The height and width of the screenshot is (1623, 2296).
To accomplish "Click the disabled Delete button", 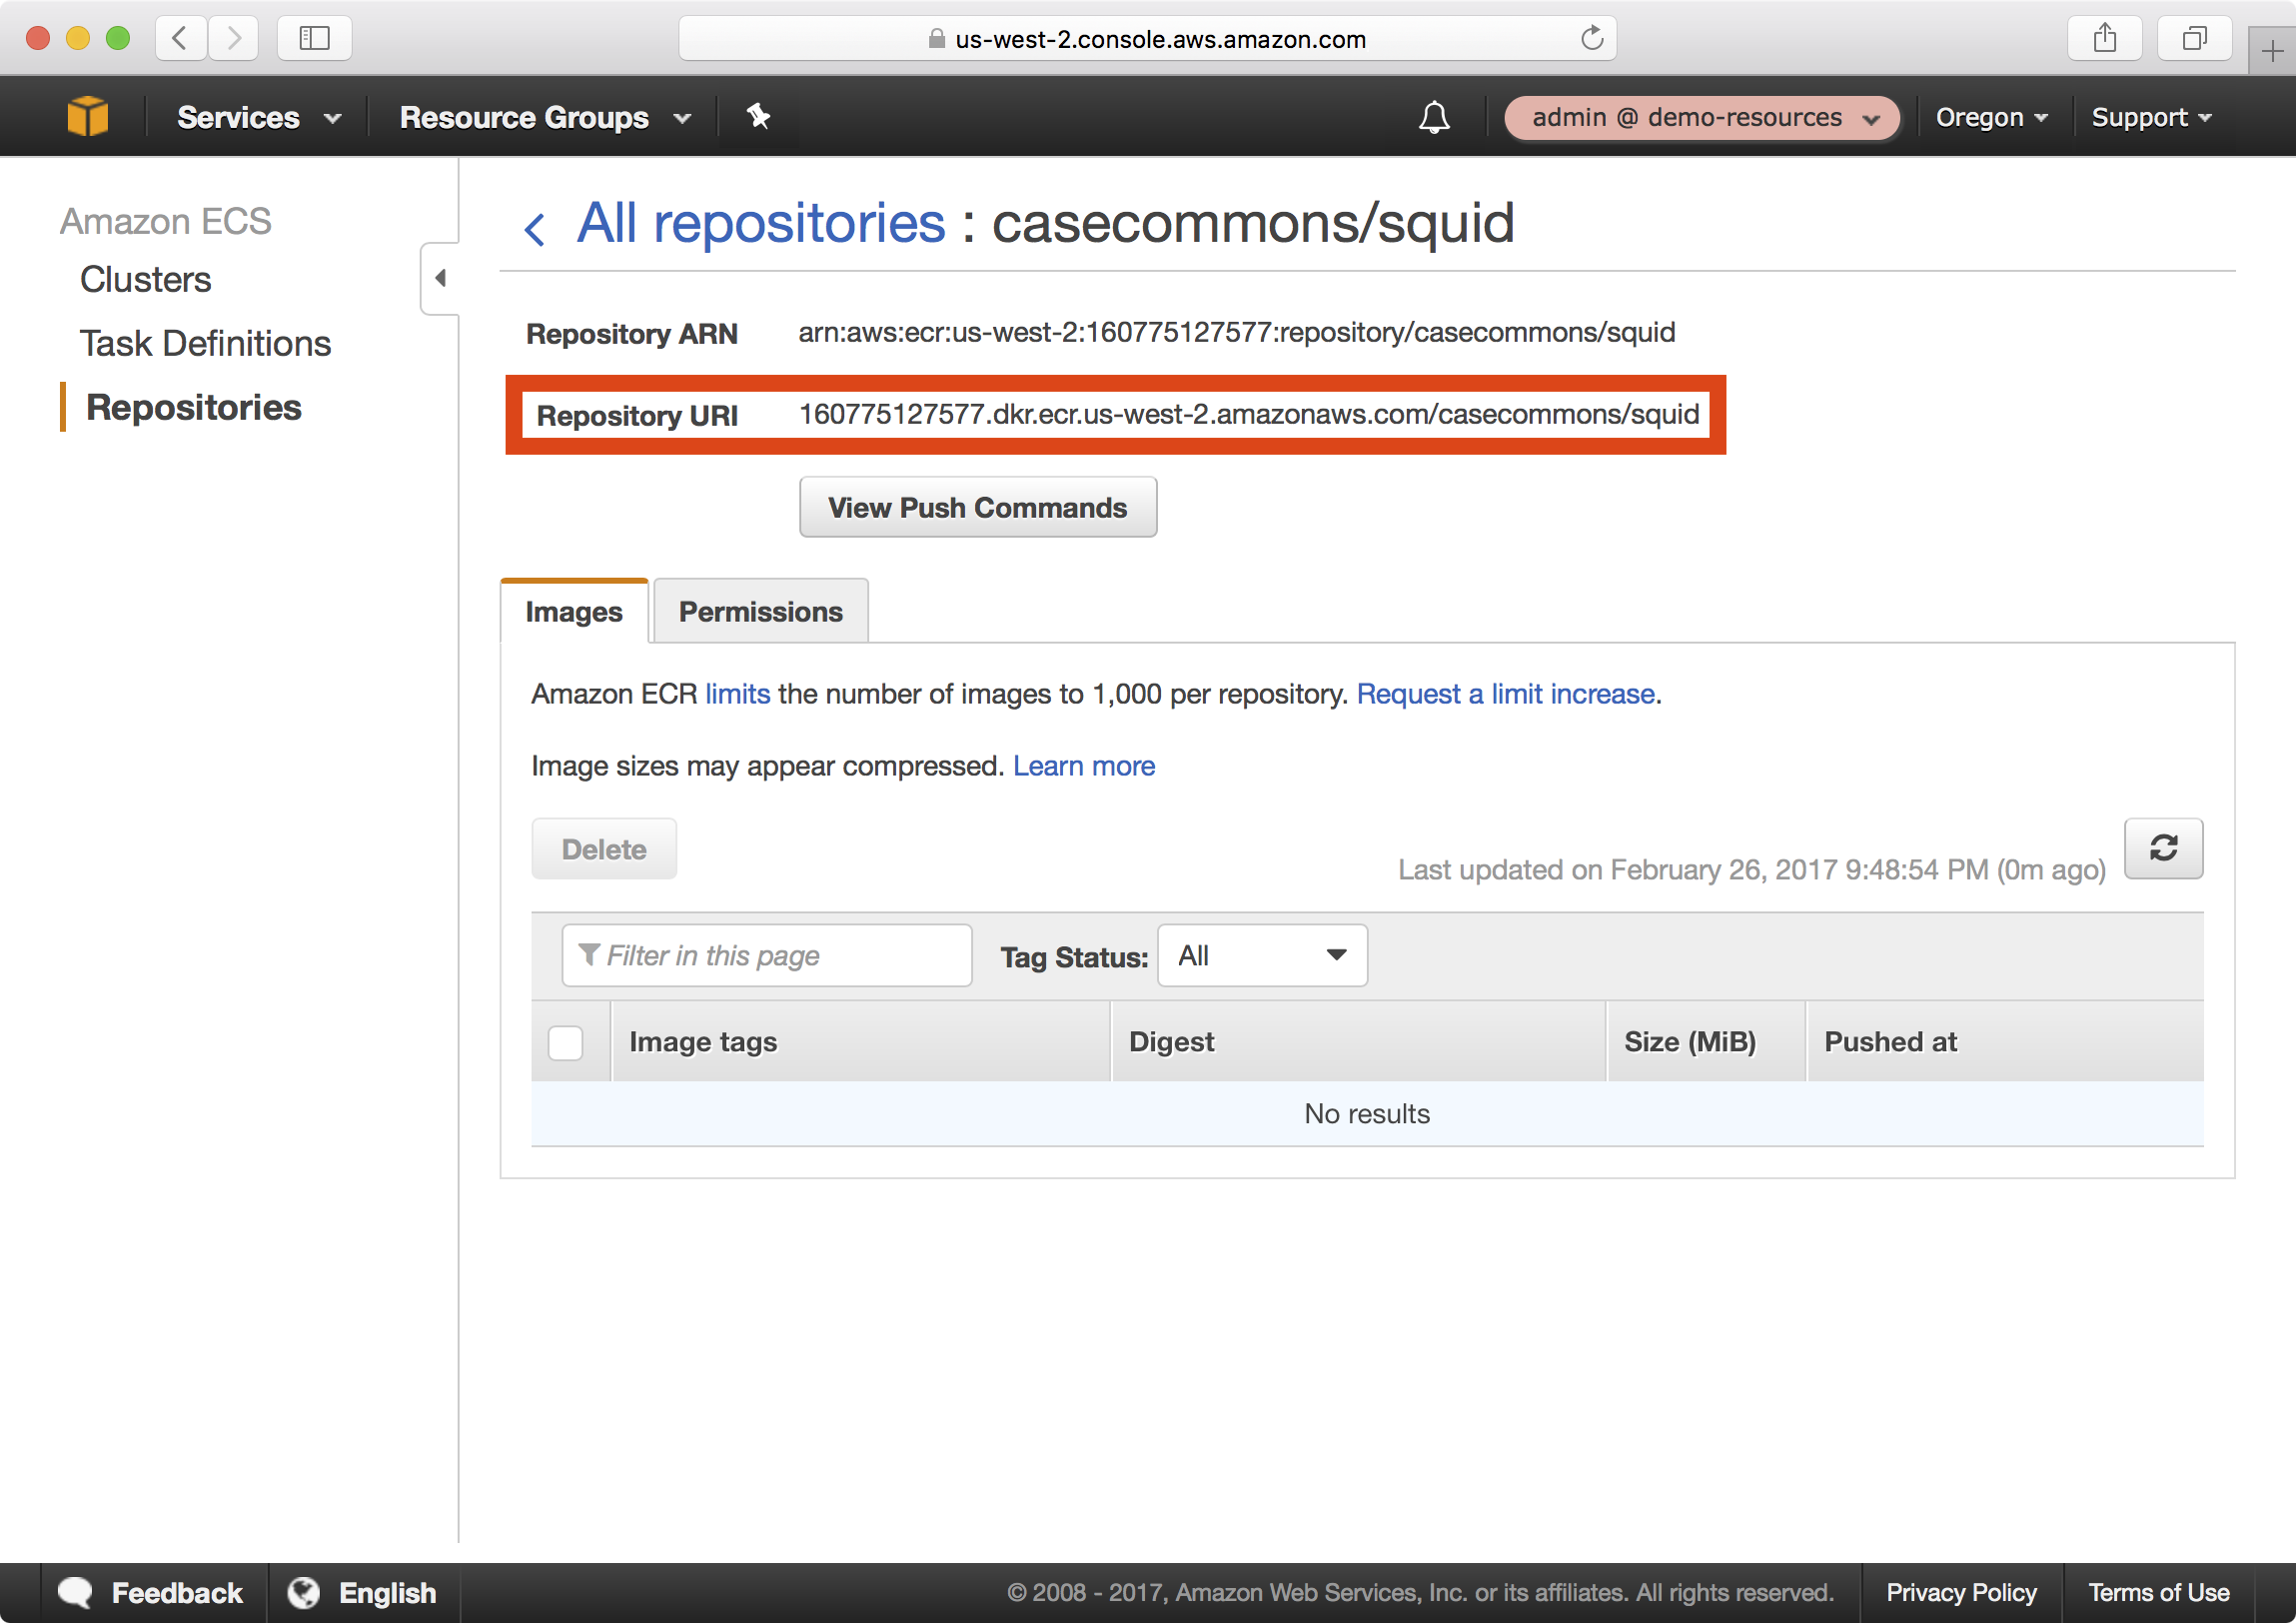I will 604,849.
